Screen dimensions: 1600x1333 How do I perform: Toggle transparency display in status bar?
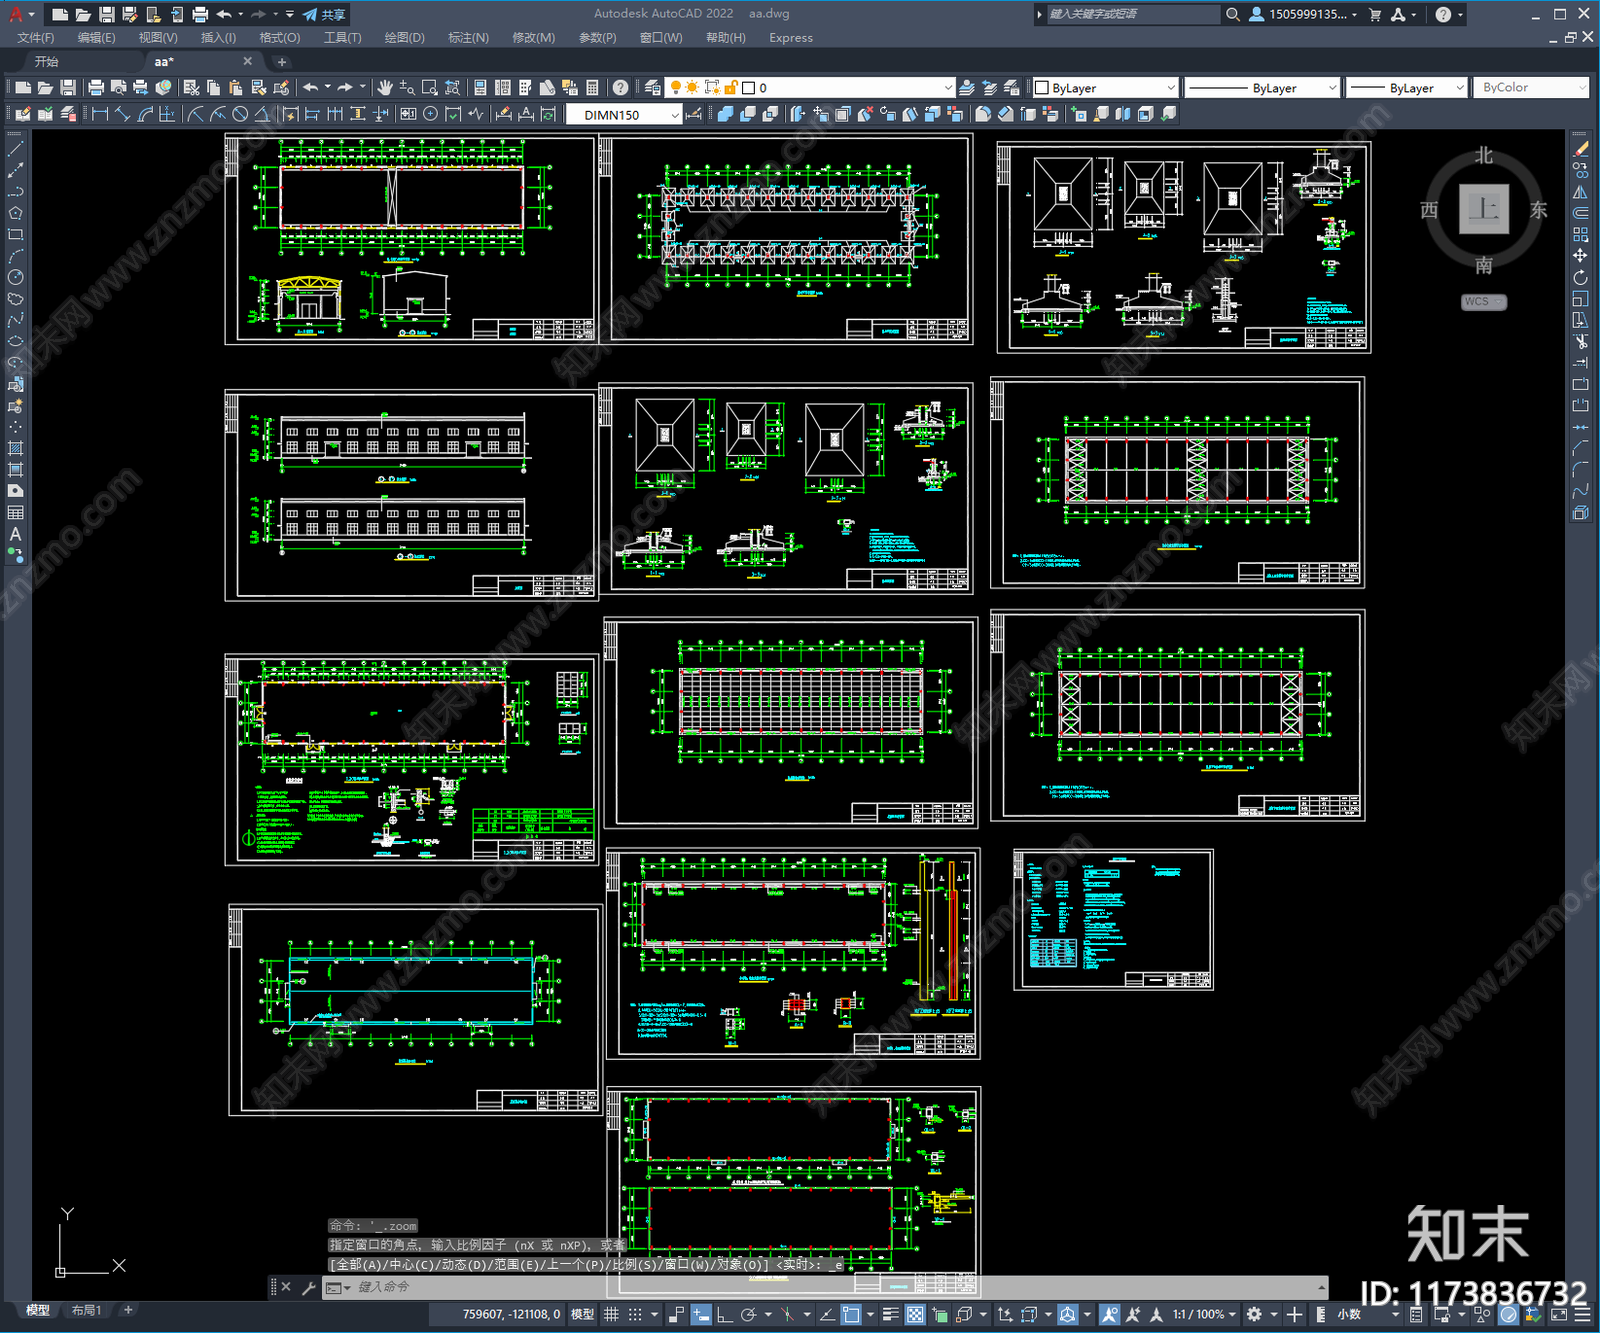click(915, 1314)
